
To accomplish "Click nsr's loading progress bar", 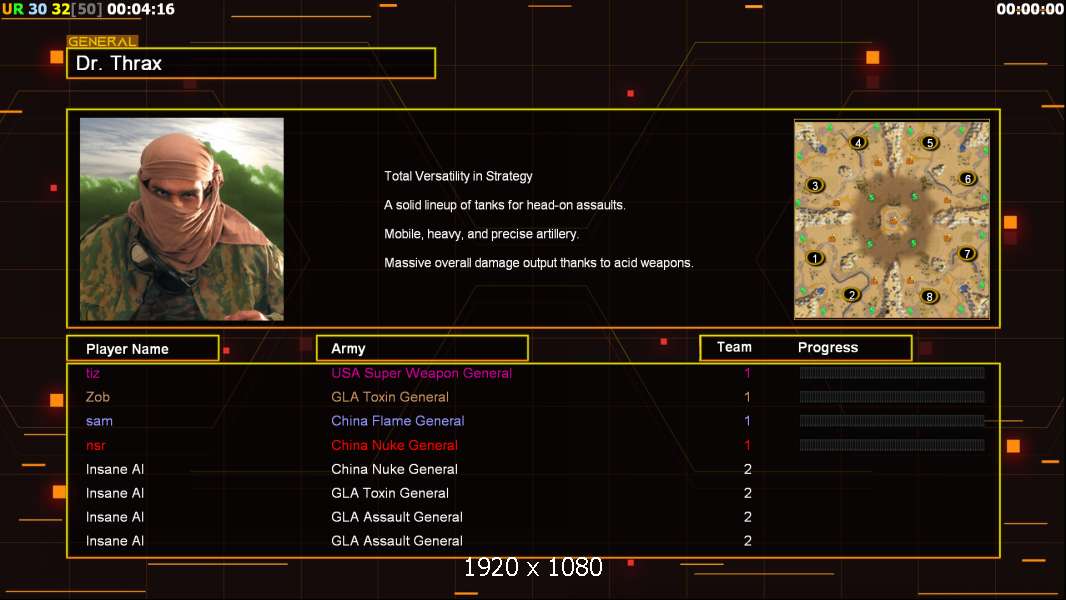I will pyautogui.click(x=892, y=445).
